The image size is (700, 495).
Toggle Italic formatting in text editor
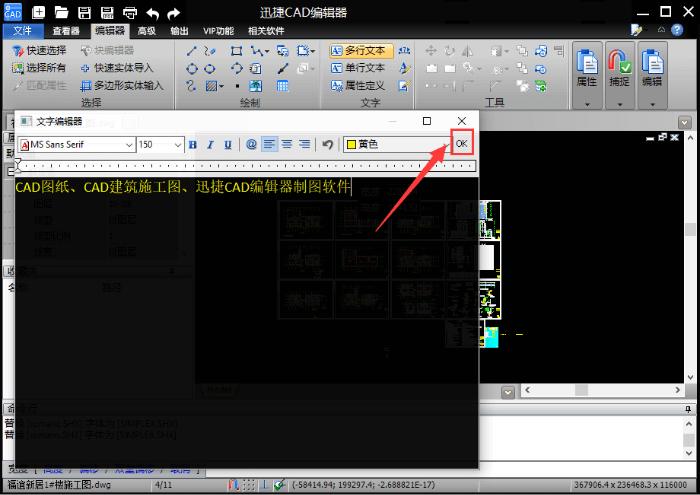coord(210,145)
